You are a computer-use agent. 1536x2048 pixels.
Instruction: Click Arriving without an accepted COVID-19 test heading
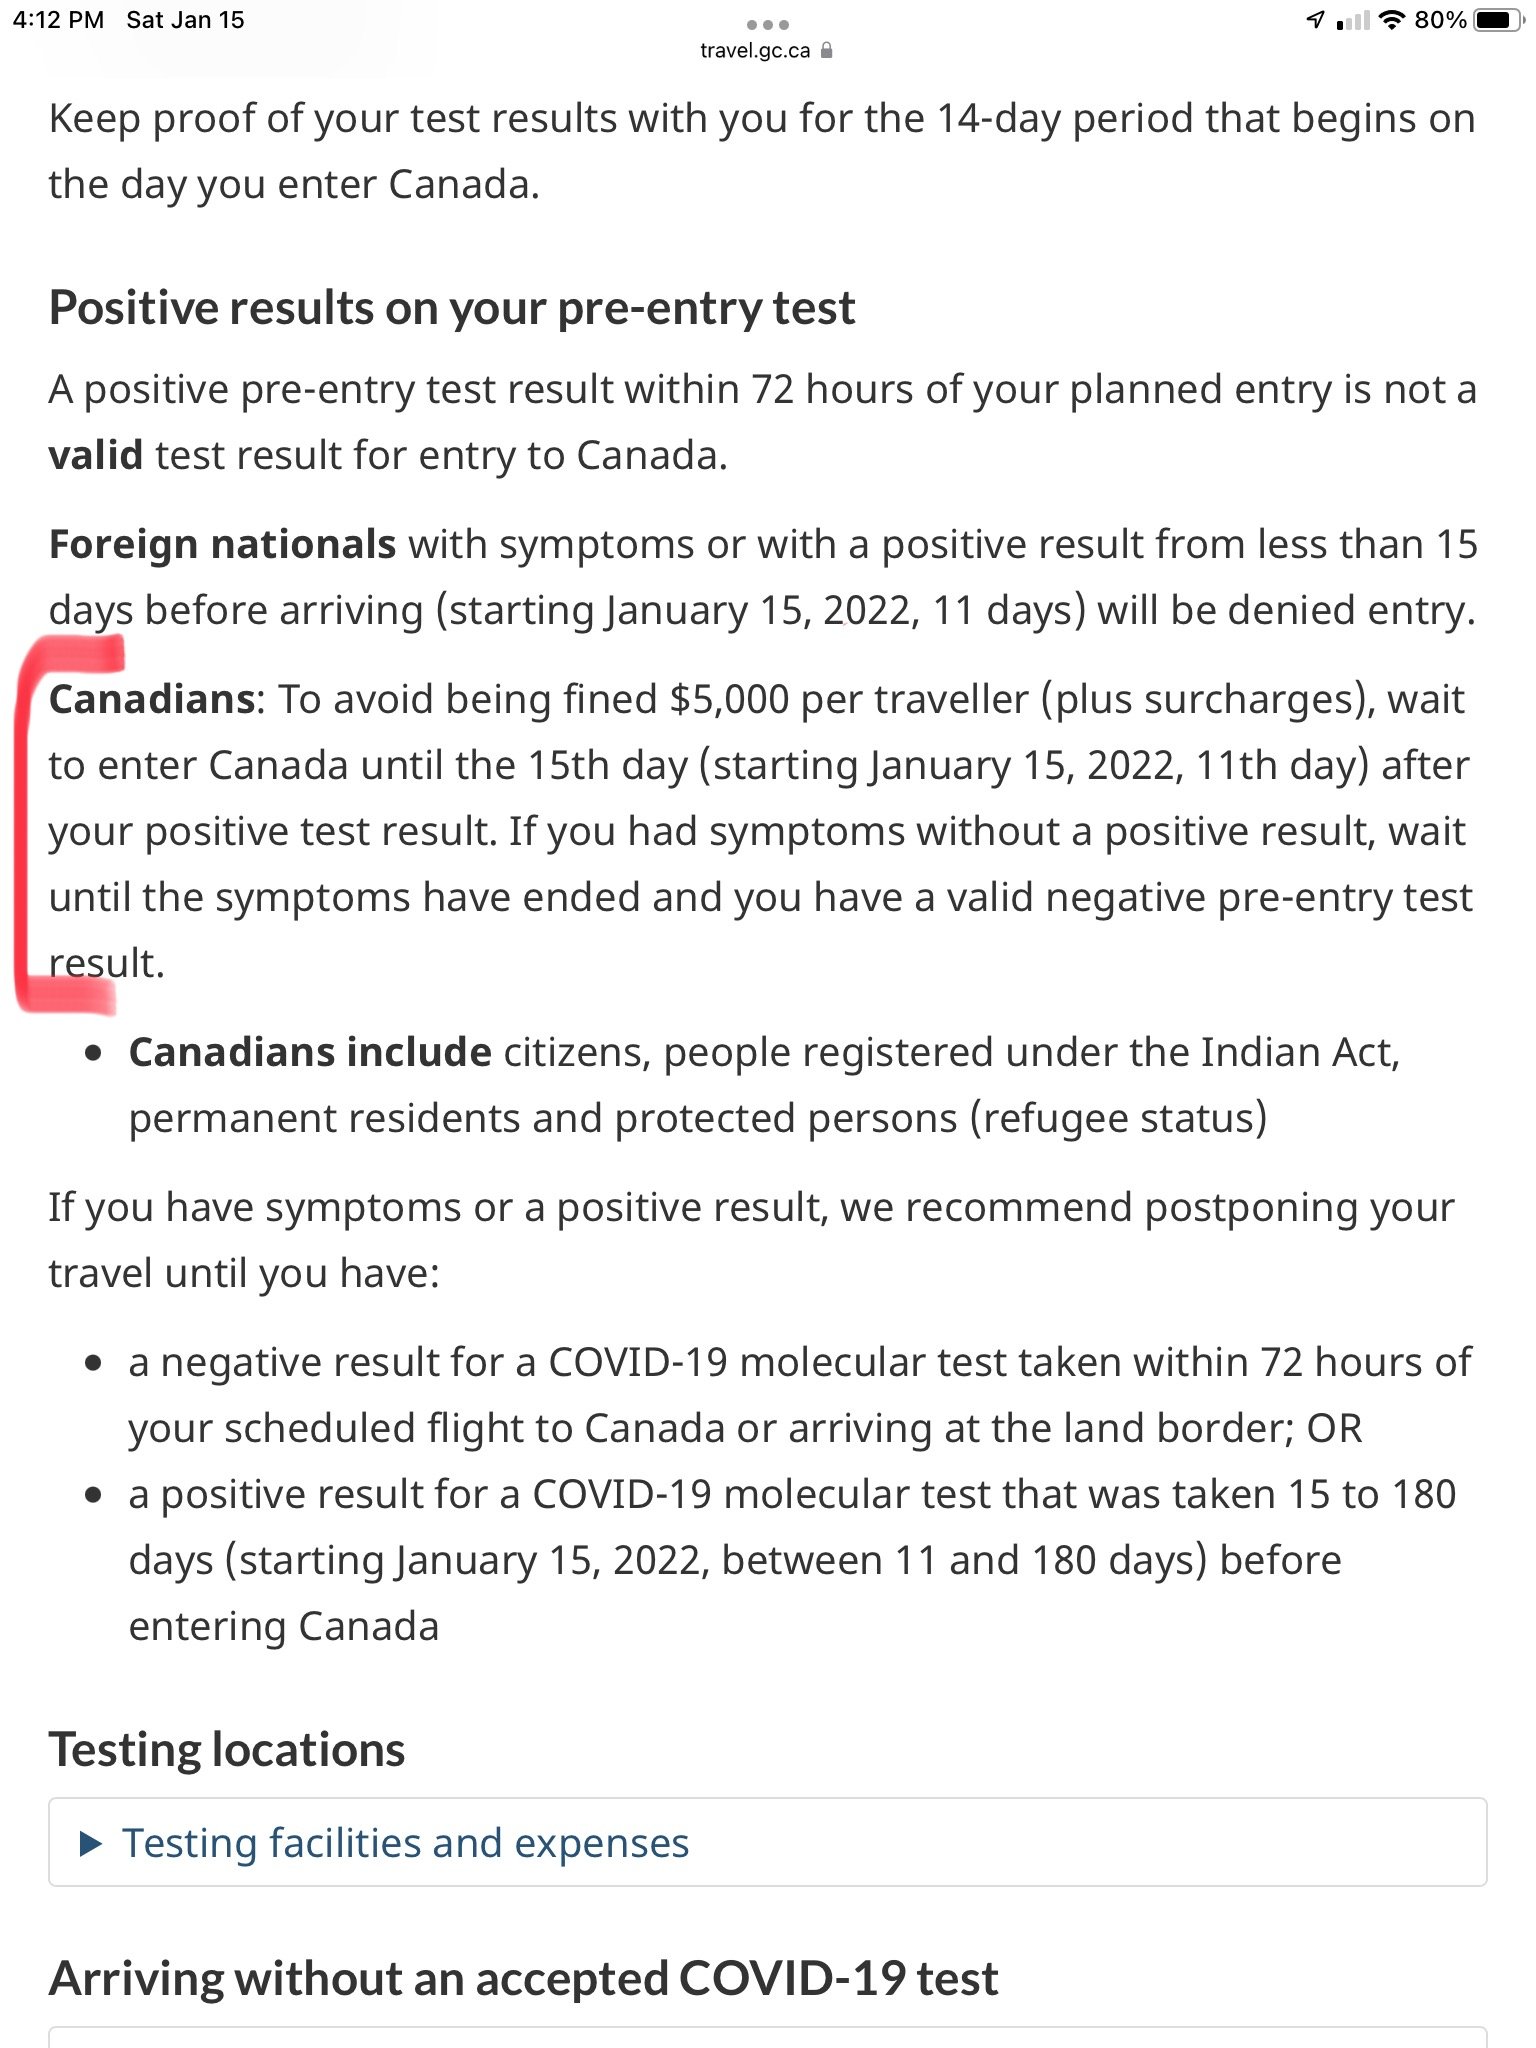524,1978
